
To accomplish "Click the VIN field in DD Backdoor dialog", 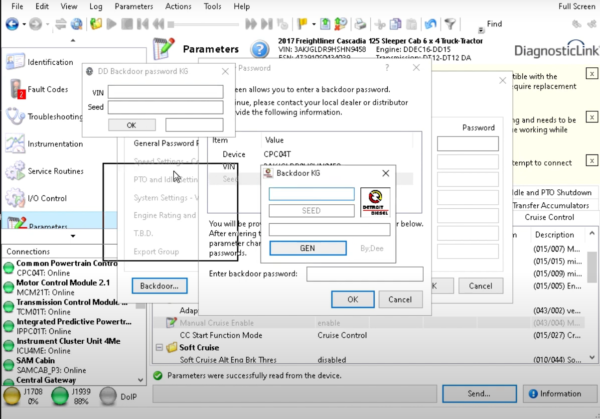I will pyautogui.click(x=164, y=92).
